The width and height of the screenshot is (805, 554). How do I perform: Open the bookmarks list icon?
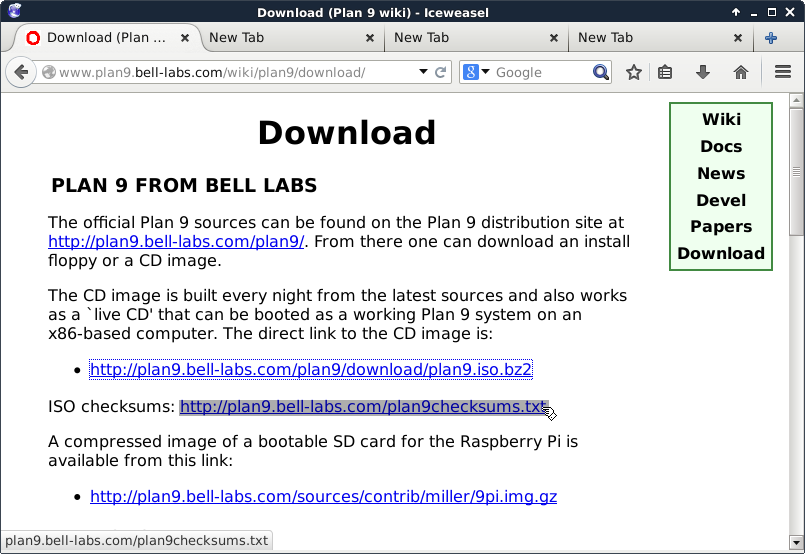[665, 72]
